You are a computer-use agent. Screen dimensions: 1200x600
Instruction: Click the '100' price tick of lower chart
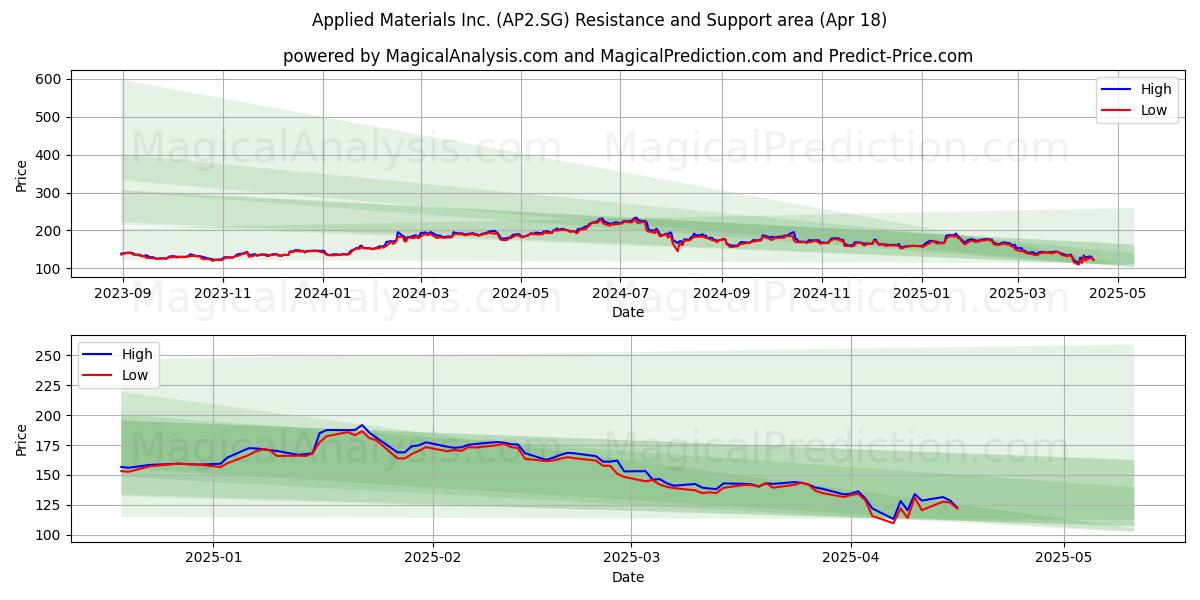pyautogui.click(x=49, y=535)
